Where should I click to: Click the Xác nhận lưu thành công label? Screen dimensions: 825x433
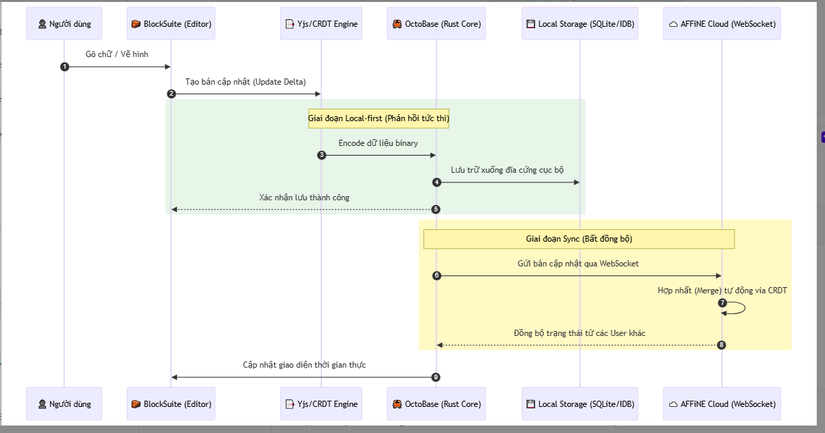point(304,198)
